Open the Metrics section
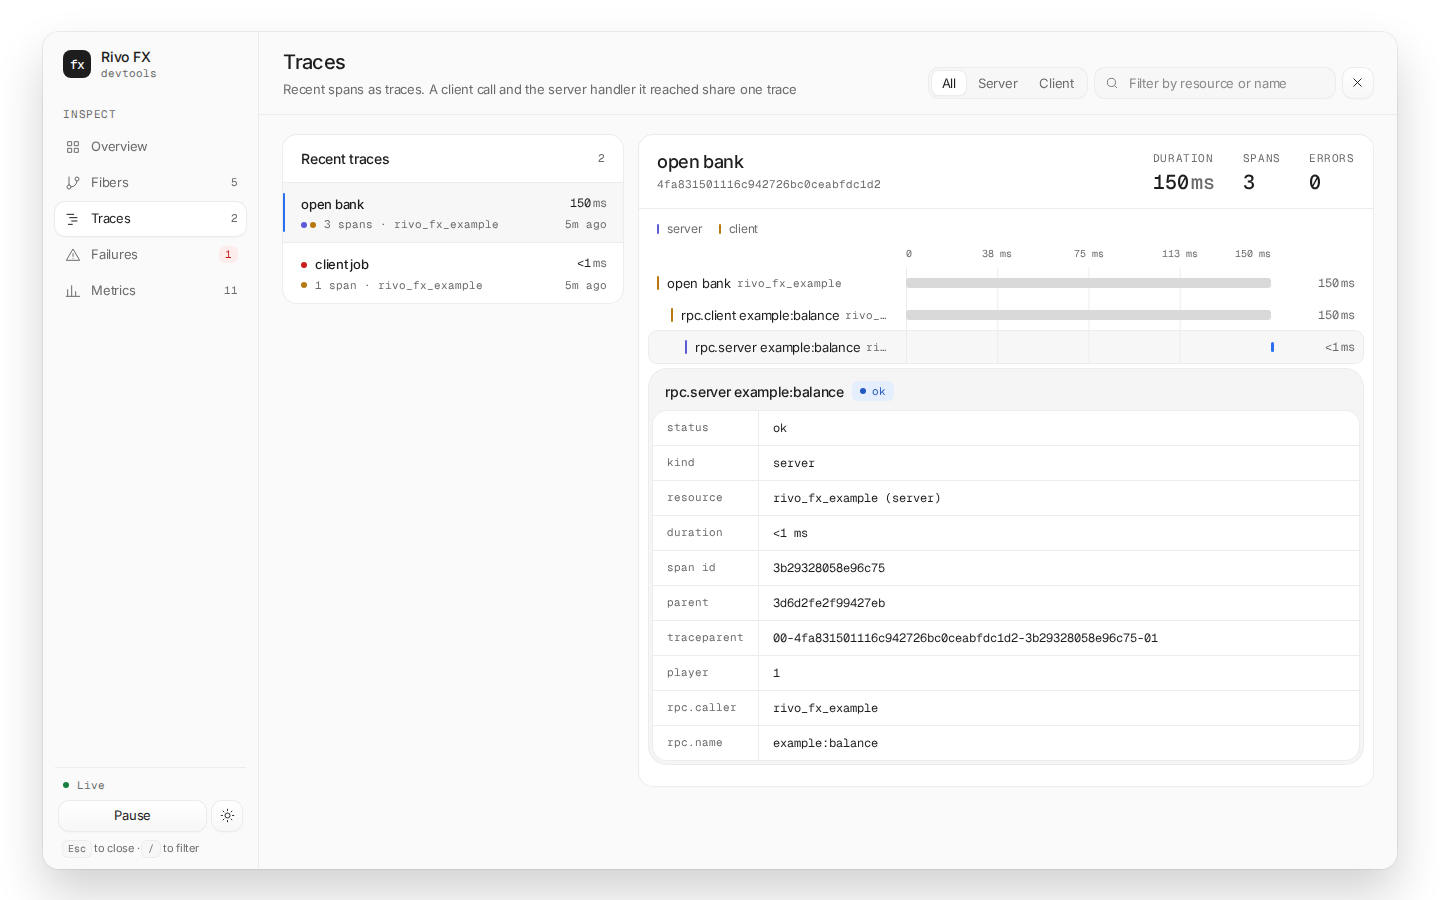This screenshot has height=900, width=1440. click(150, 291)
